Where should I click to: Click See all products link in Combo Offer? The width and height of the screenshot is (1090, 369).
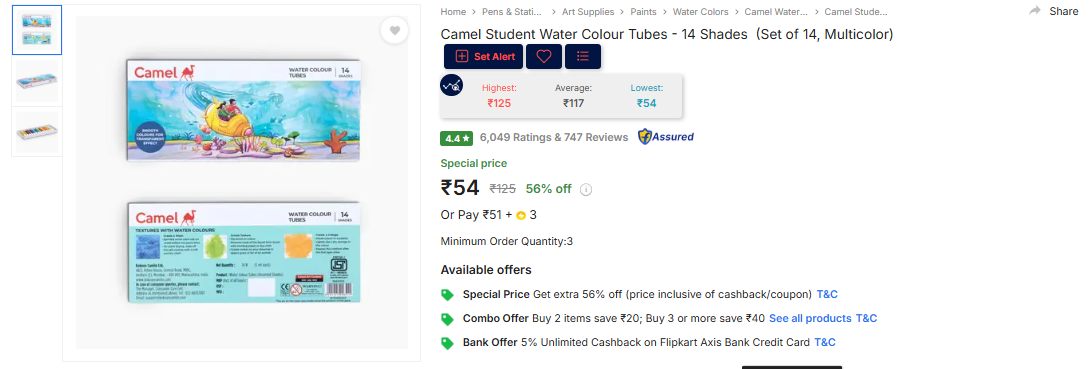[810, 318]
